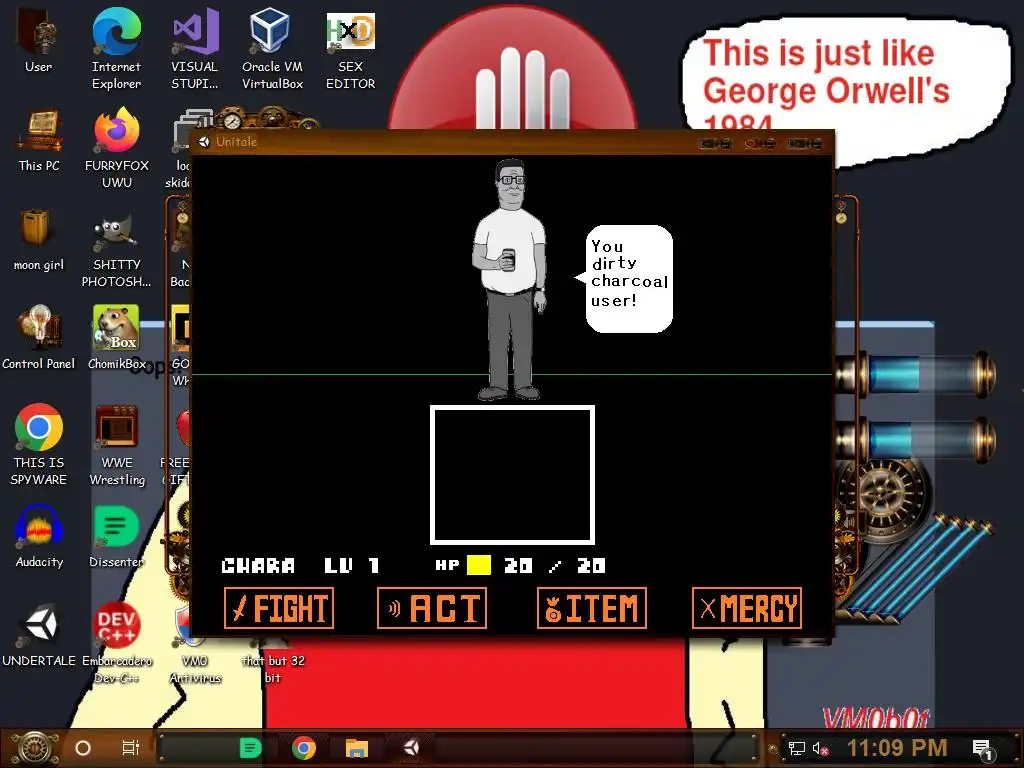1024x768 pixels.
Task: Open the steampunk Start button on taskbar
Action: (35, 748)
